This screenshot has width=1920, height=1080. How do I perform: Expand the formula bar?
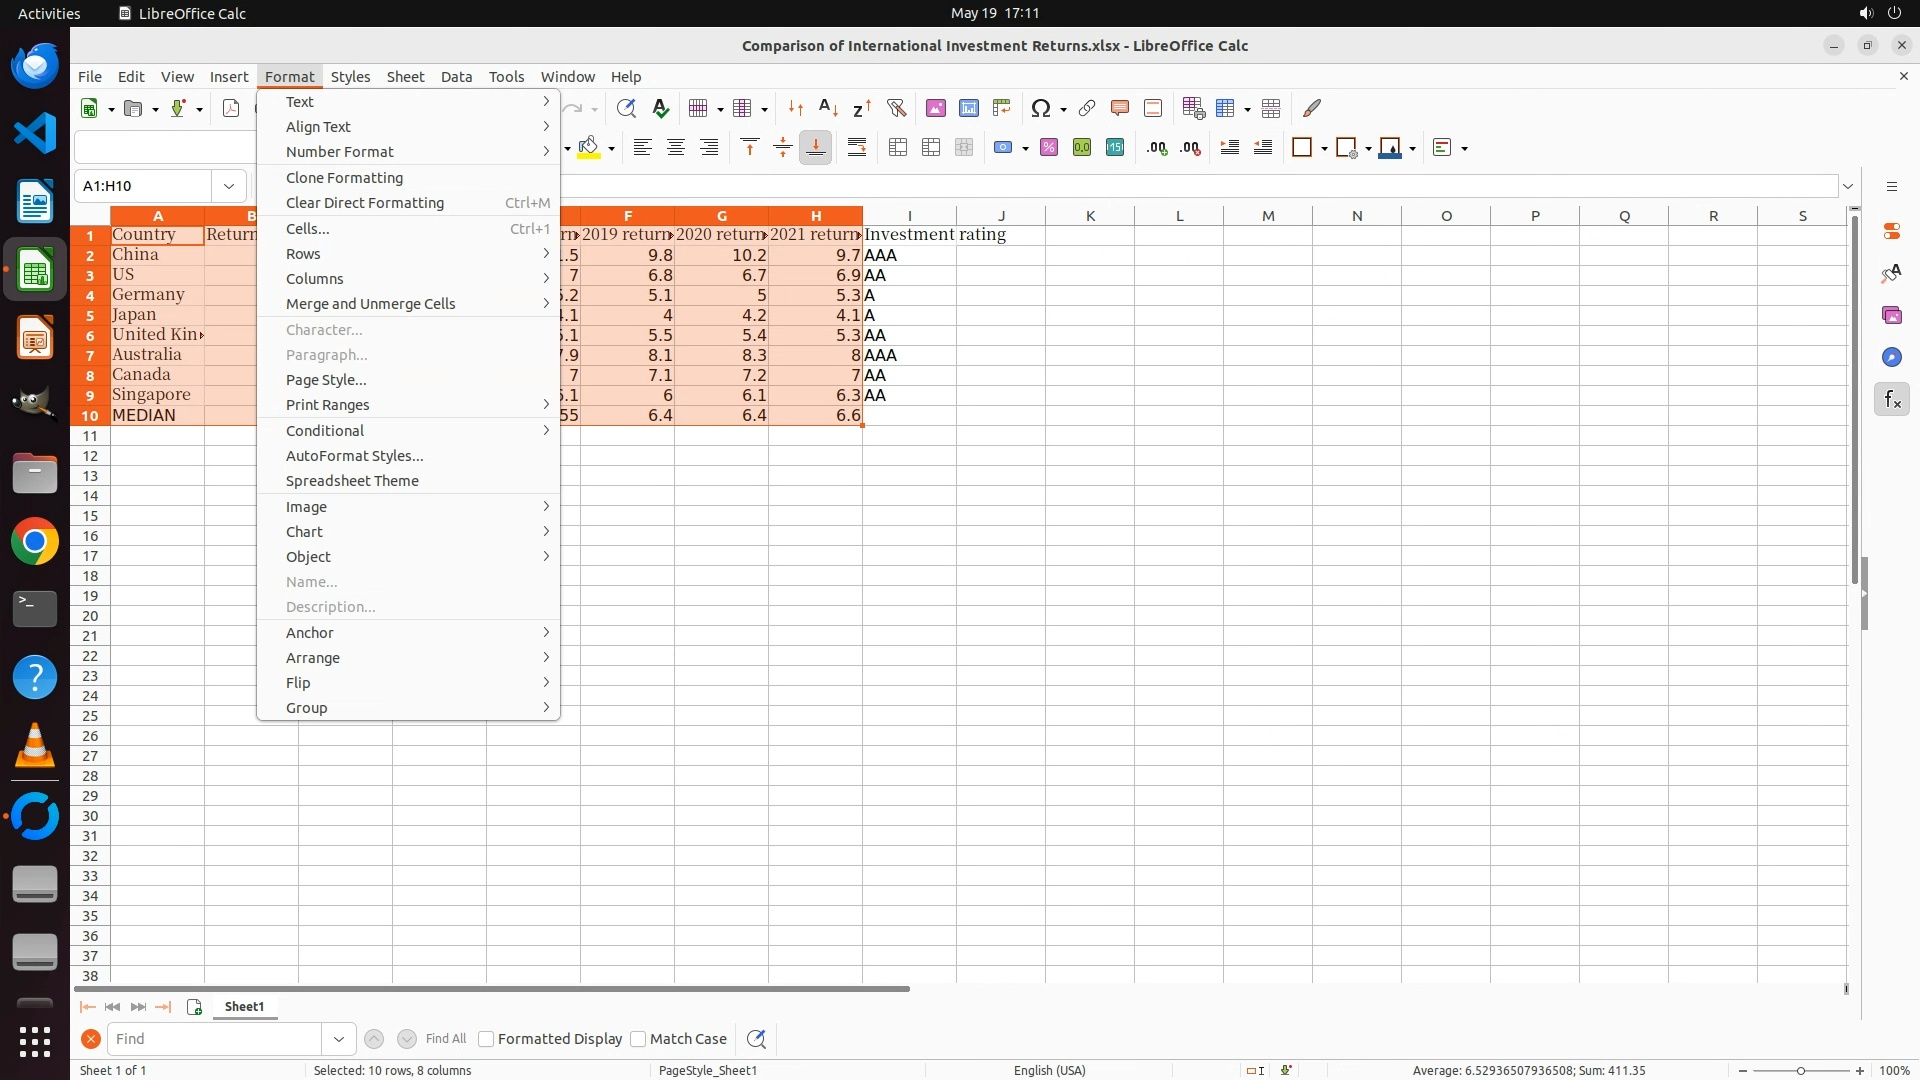[1848, 186]
